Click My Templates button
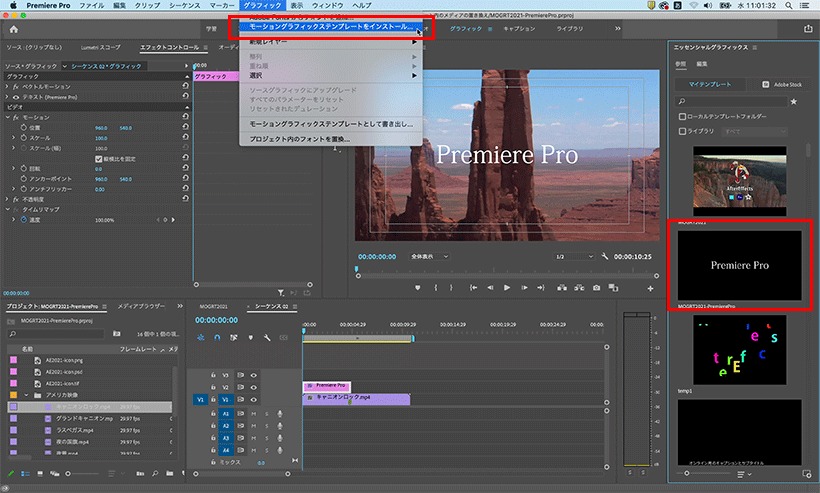 [x=710, y=84]
